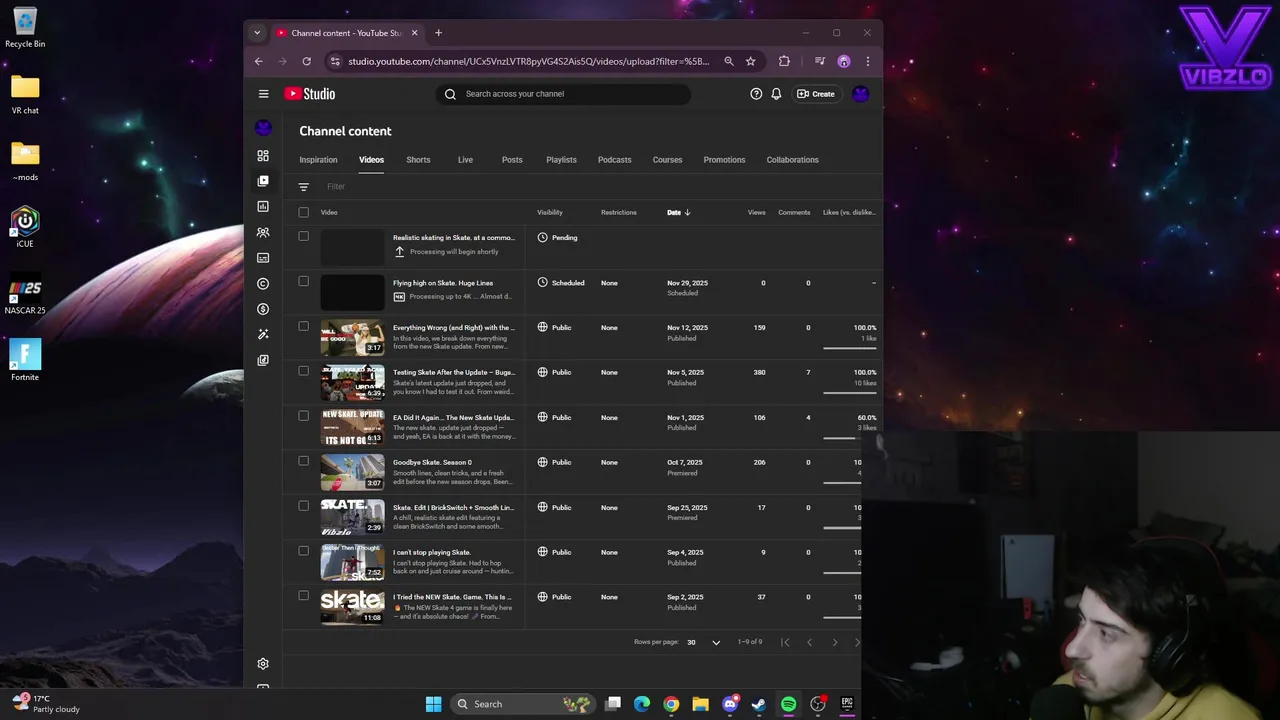Viewport: 1280px width, 720px height.
Task: Open Settings gear in the Studio sidebar
Action: click(x=263, y=664)
